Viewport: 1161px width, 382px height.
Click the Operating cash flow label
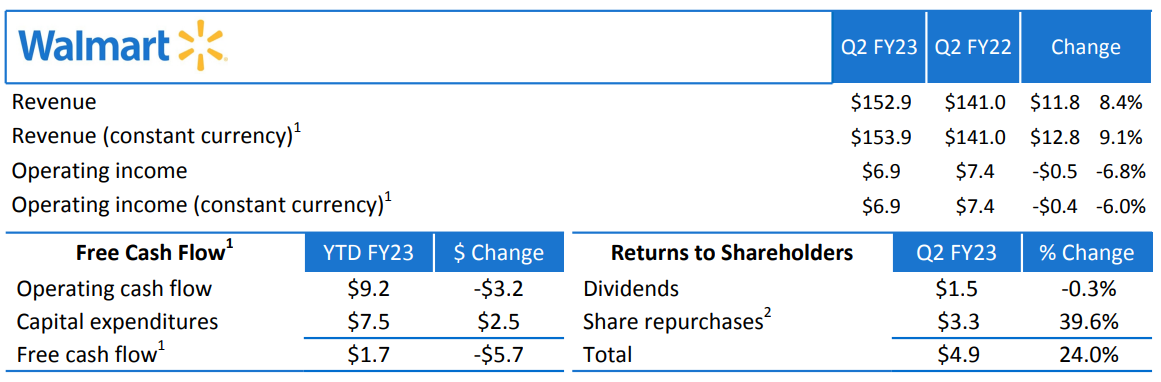(114, 288)
